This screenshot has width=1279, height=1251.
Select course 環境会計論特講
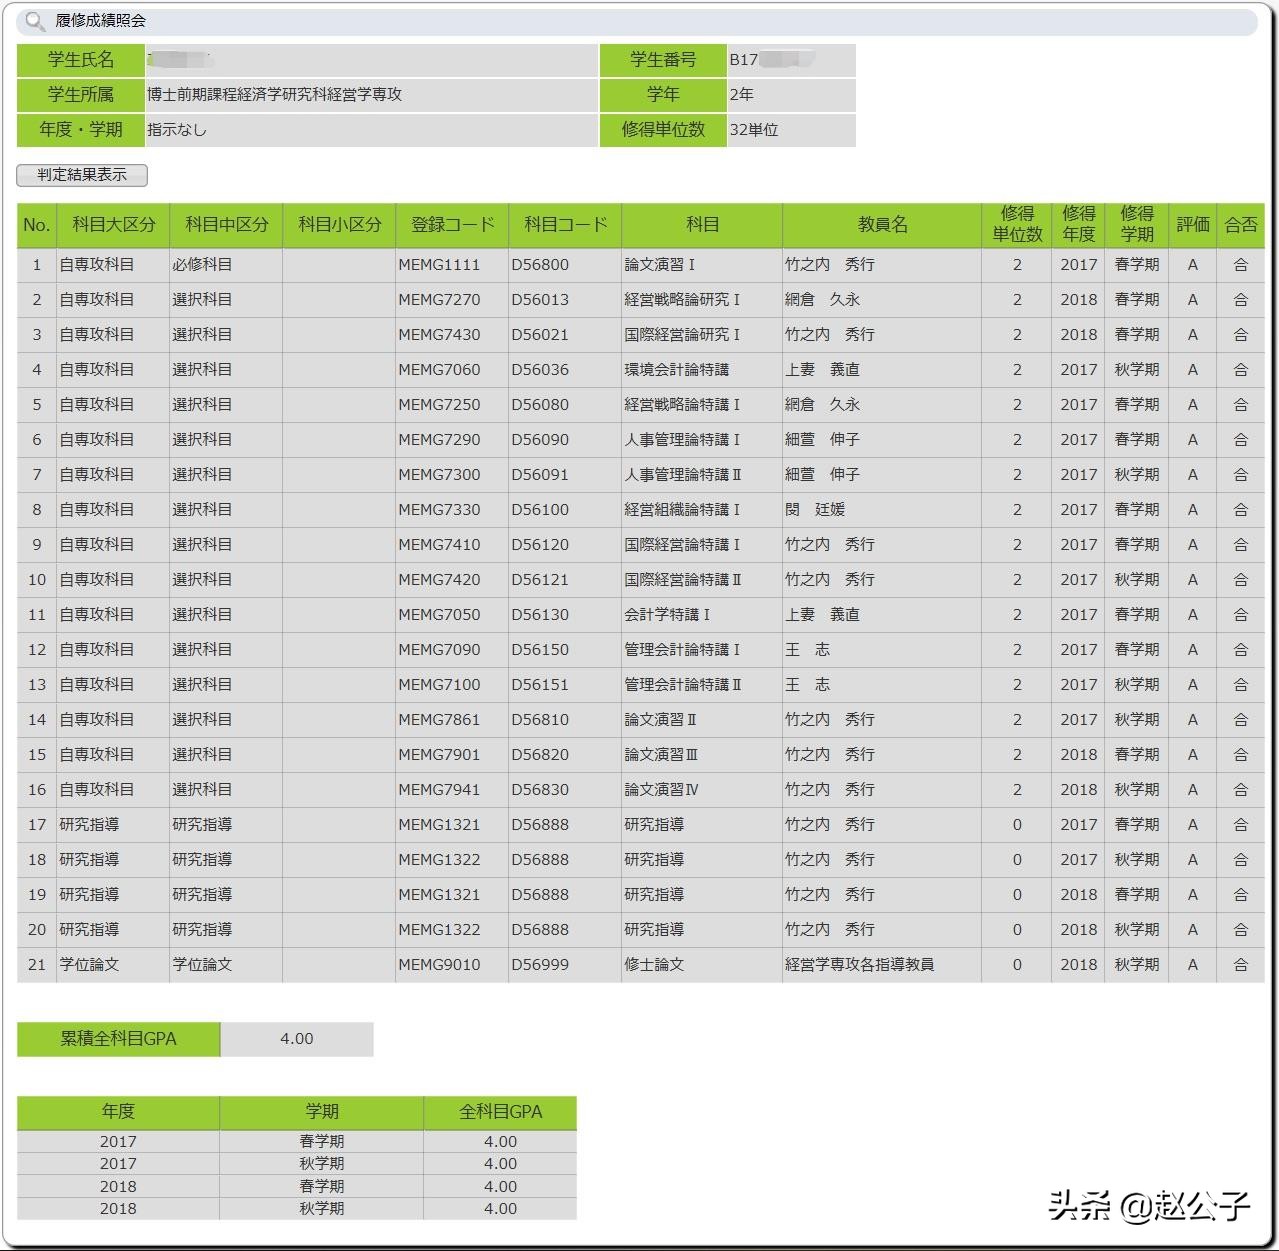tap(676, 370)
